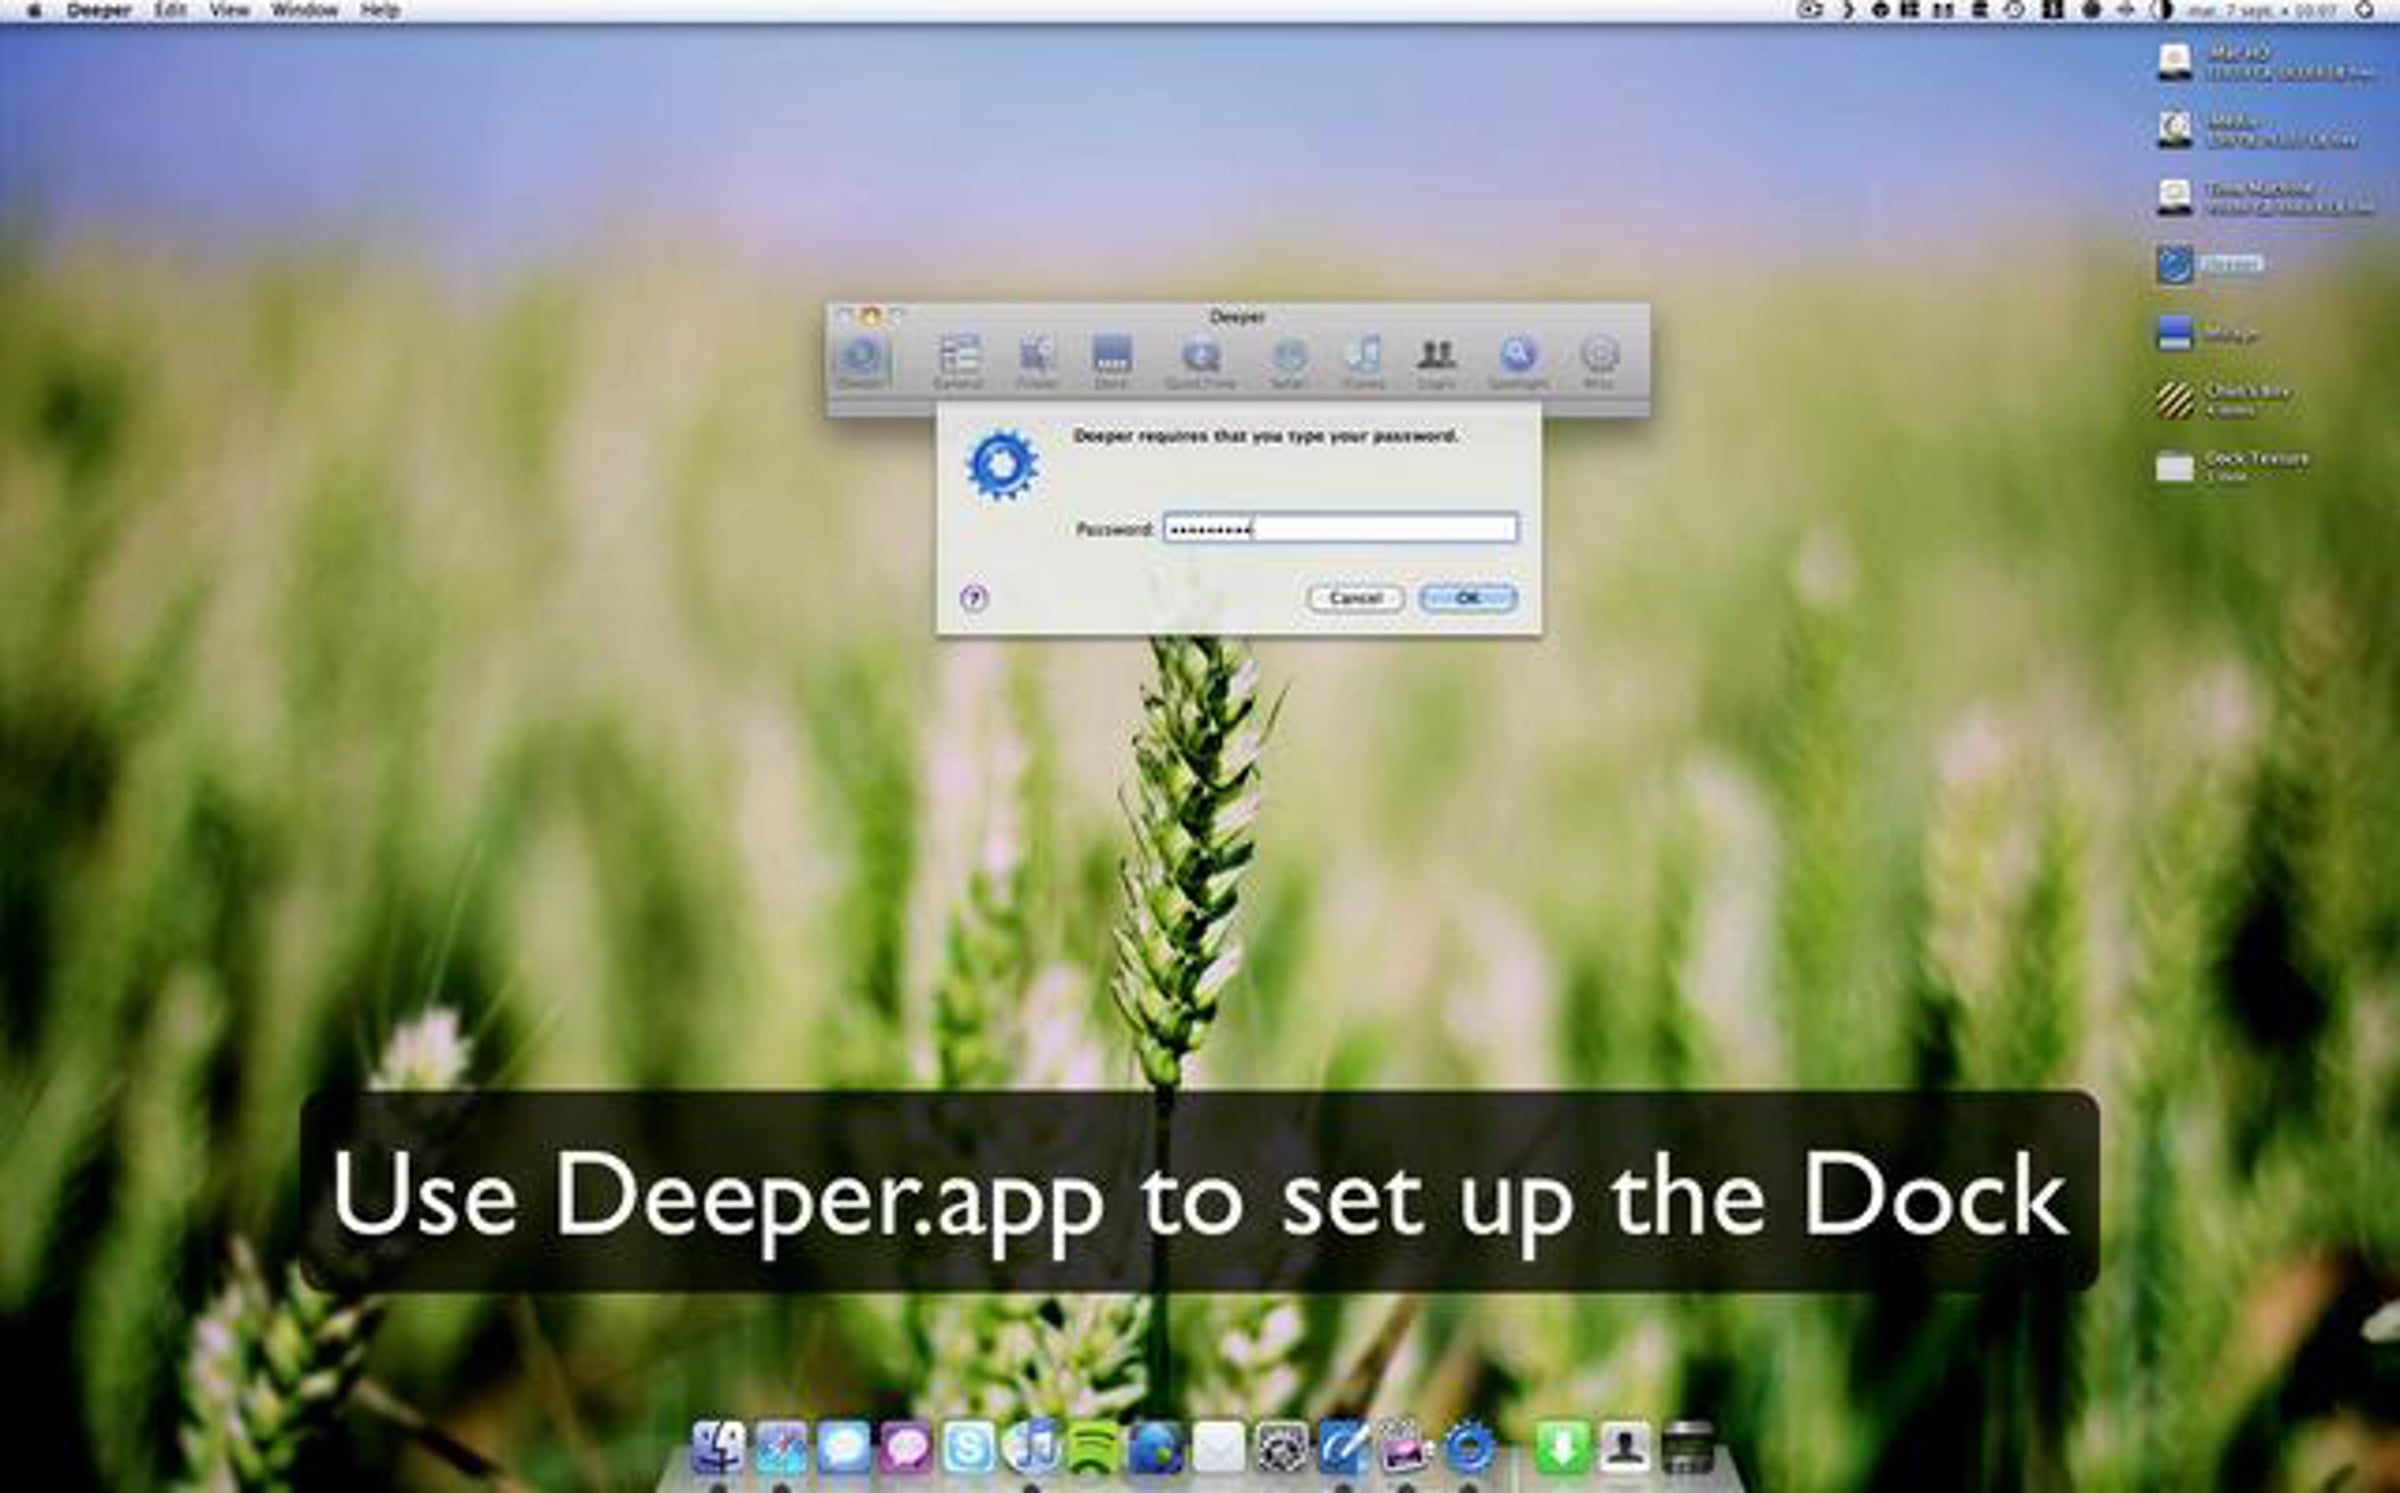Open the purple chat bubble app in Dock
The image size is (2400, 1493).
pos(905,1447)
